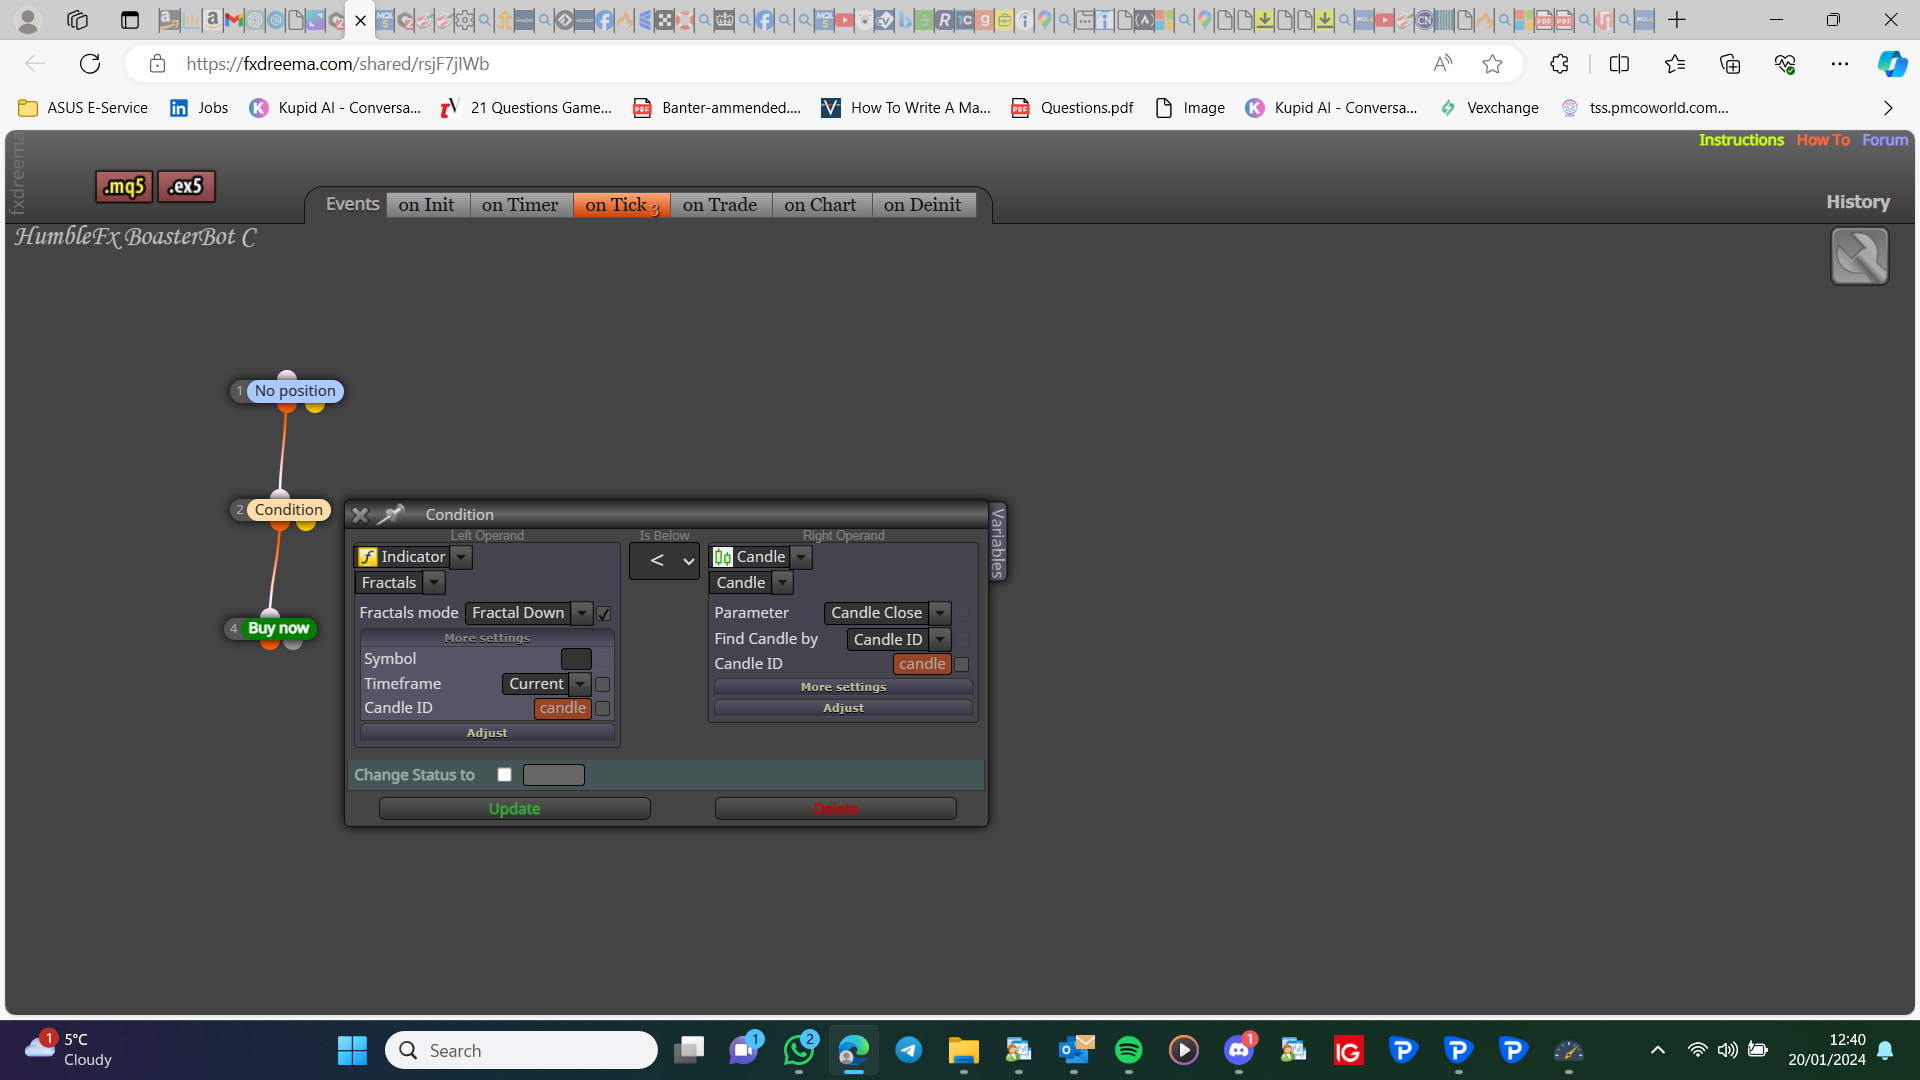The image size is (1920, 1080).
Task: Click the Indicator function icon in Left Operand
Action: pos(368,557)
